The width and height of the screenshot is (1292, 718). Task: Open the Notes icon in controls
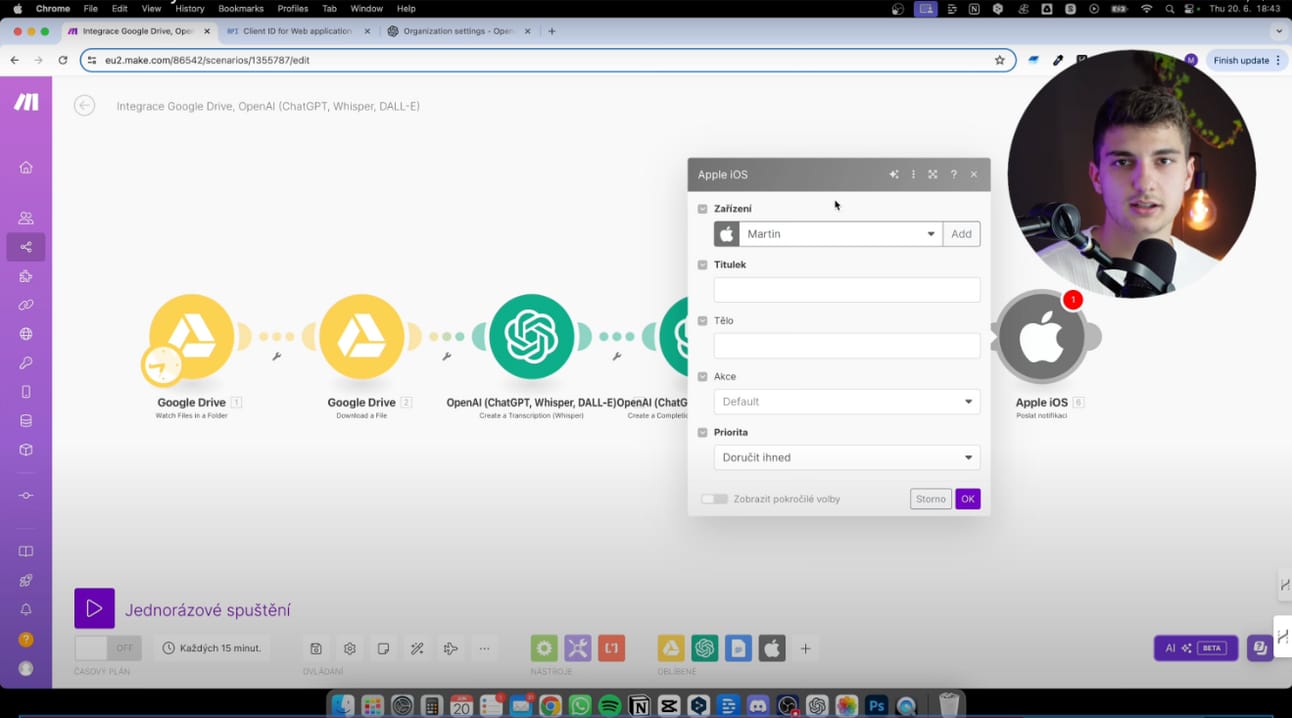384,648
